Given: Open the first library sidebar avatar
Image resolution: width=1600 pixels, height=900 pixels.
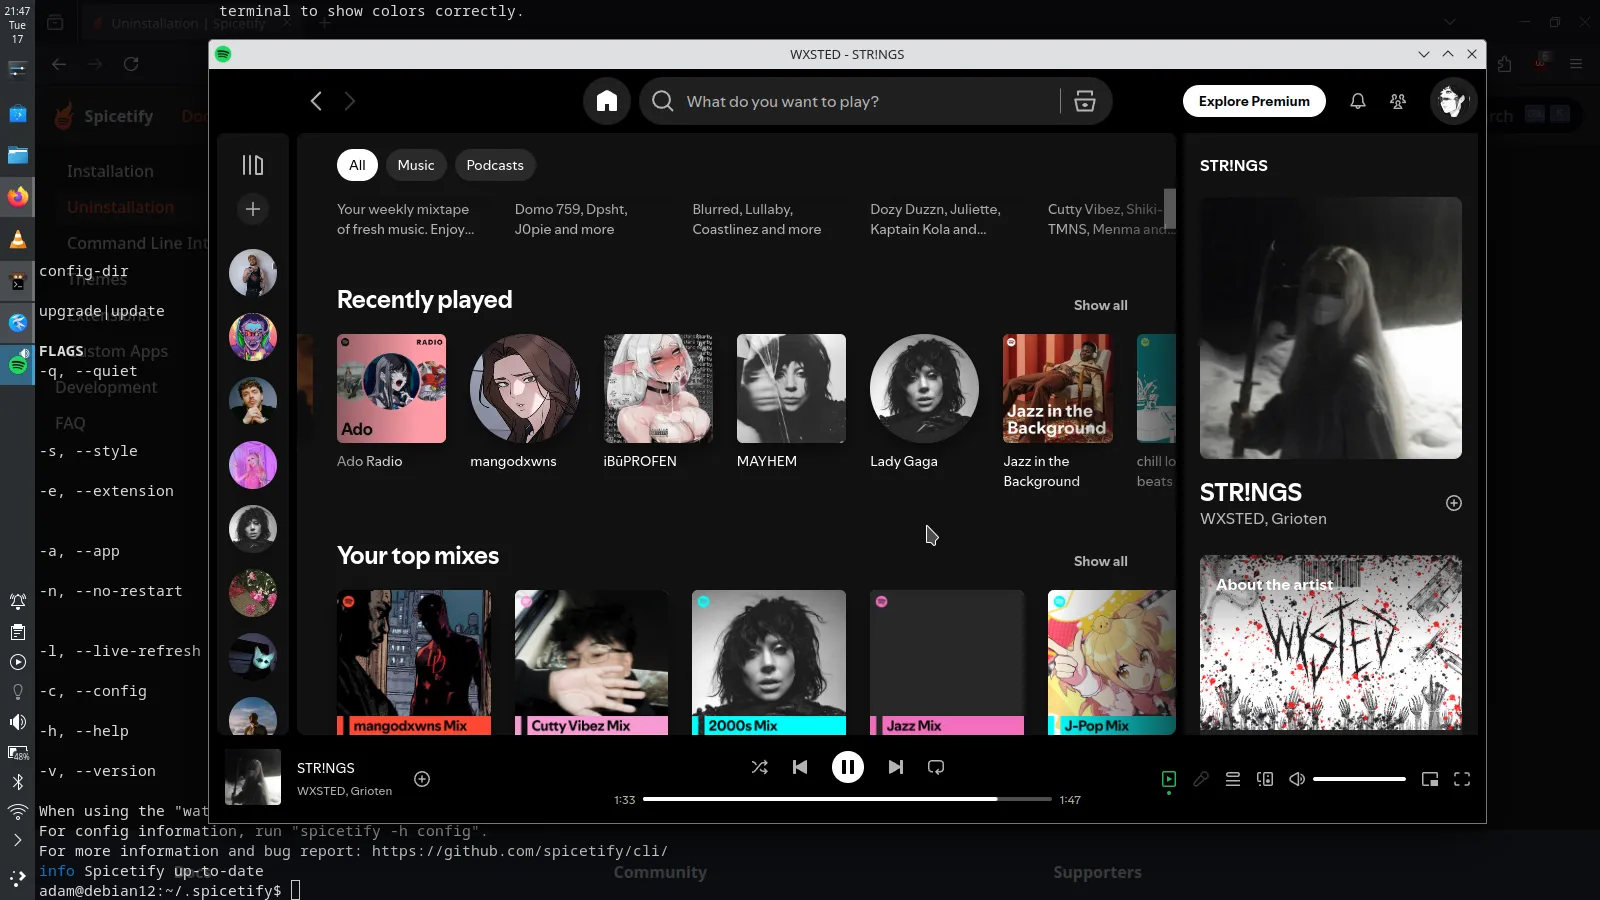Looking at the screenshot, I should point(253,273).
